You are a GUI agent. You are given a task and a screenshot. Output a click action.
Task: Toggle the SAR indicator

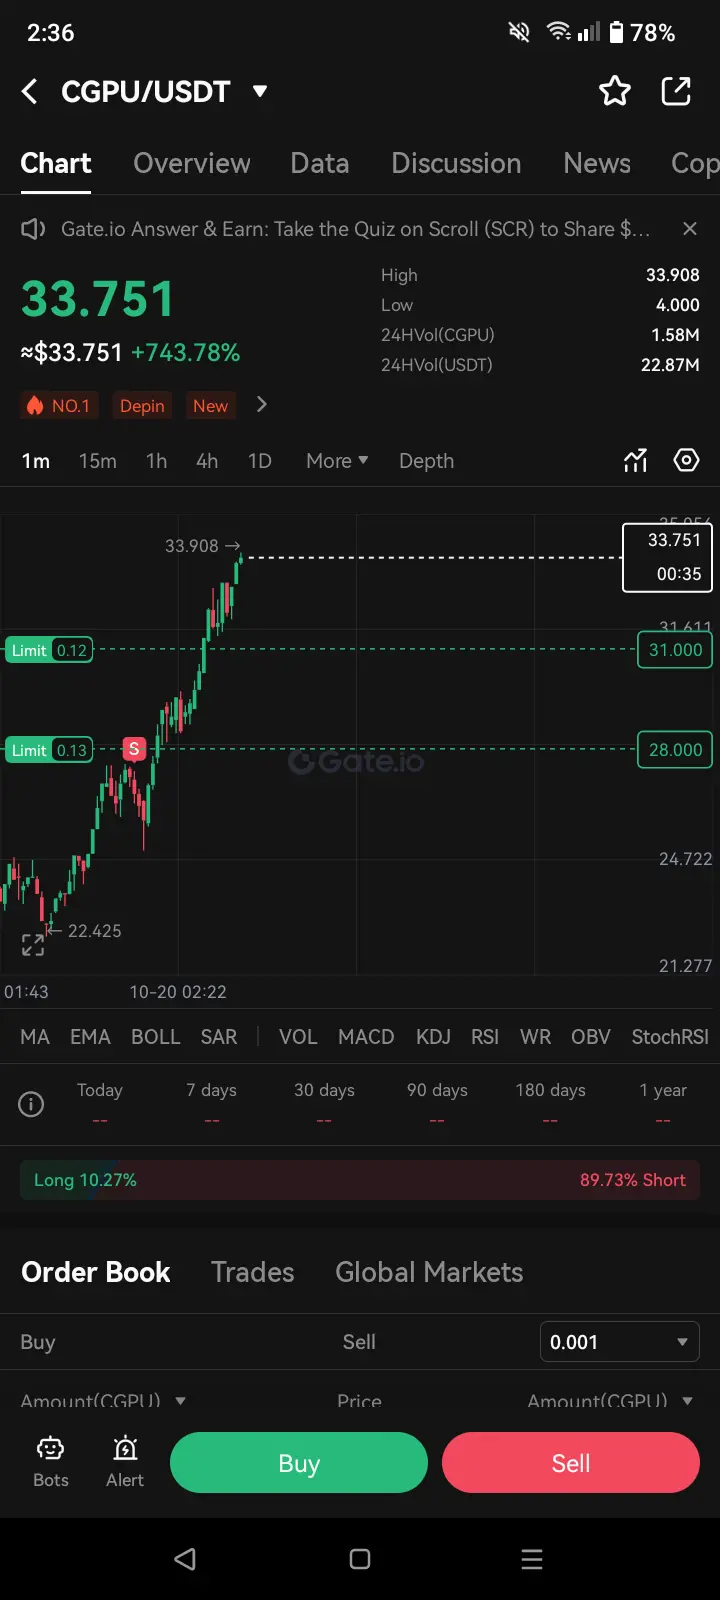tap(219, 1037)
